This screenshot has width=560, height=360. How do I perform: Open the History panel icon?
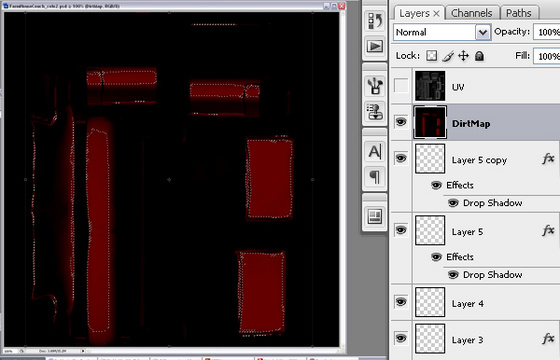(375, 21)
